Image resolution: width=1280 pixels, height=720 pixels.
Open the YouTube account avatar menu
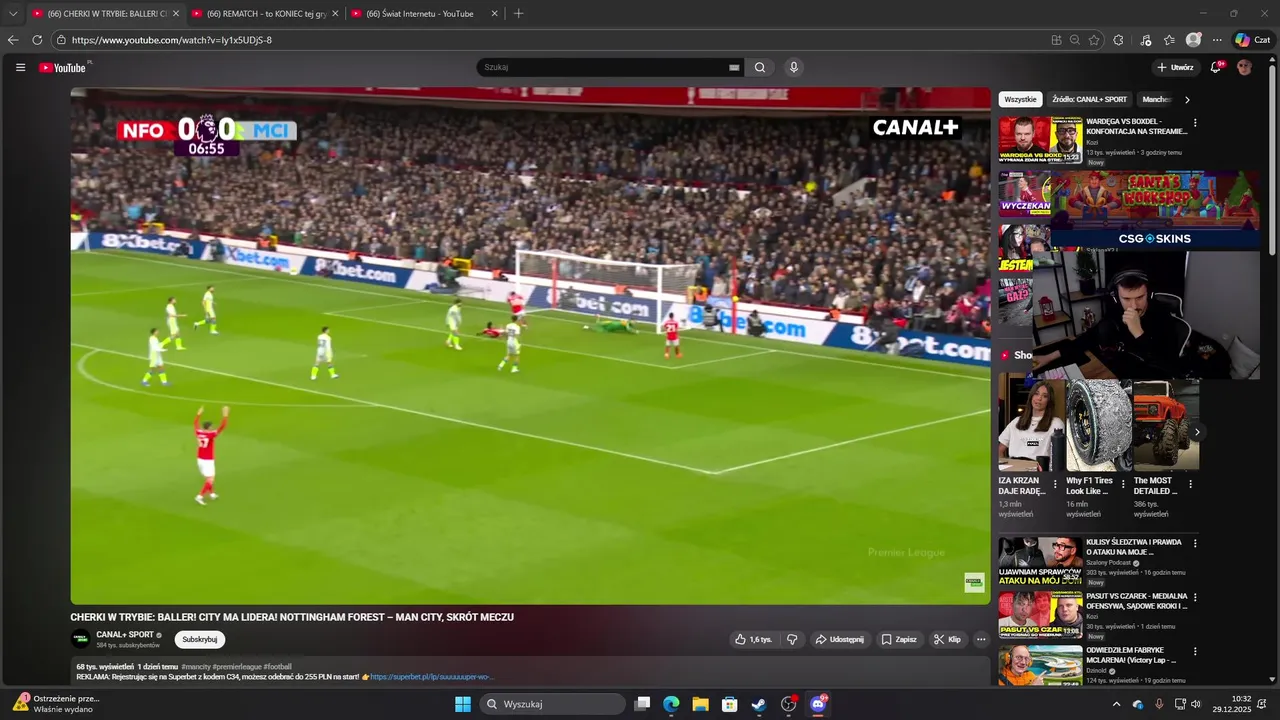pos(1244,67)
